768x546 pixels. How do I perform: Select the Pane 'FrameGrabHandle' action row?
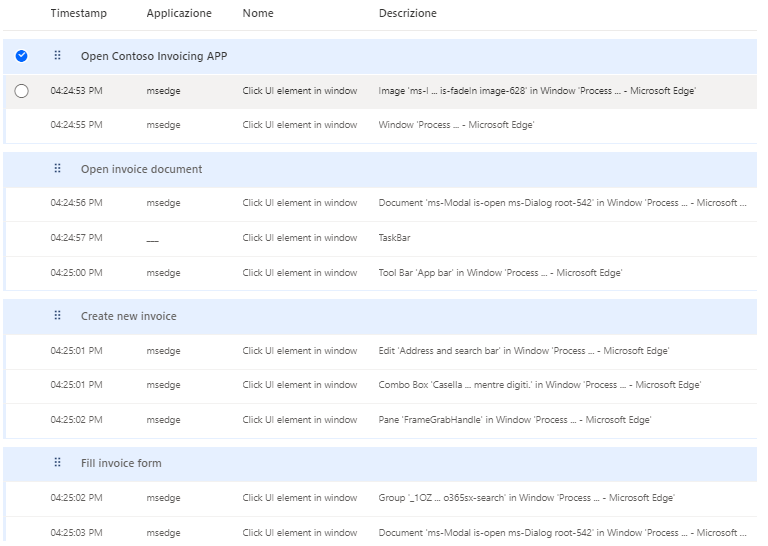(514, 420)
